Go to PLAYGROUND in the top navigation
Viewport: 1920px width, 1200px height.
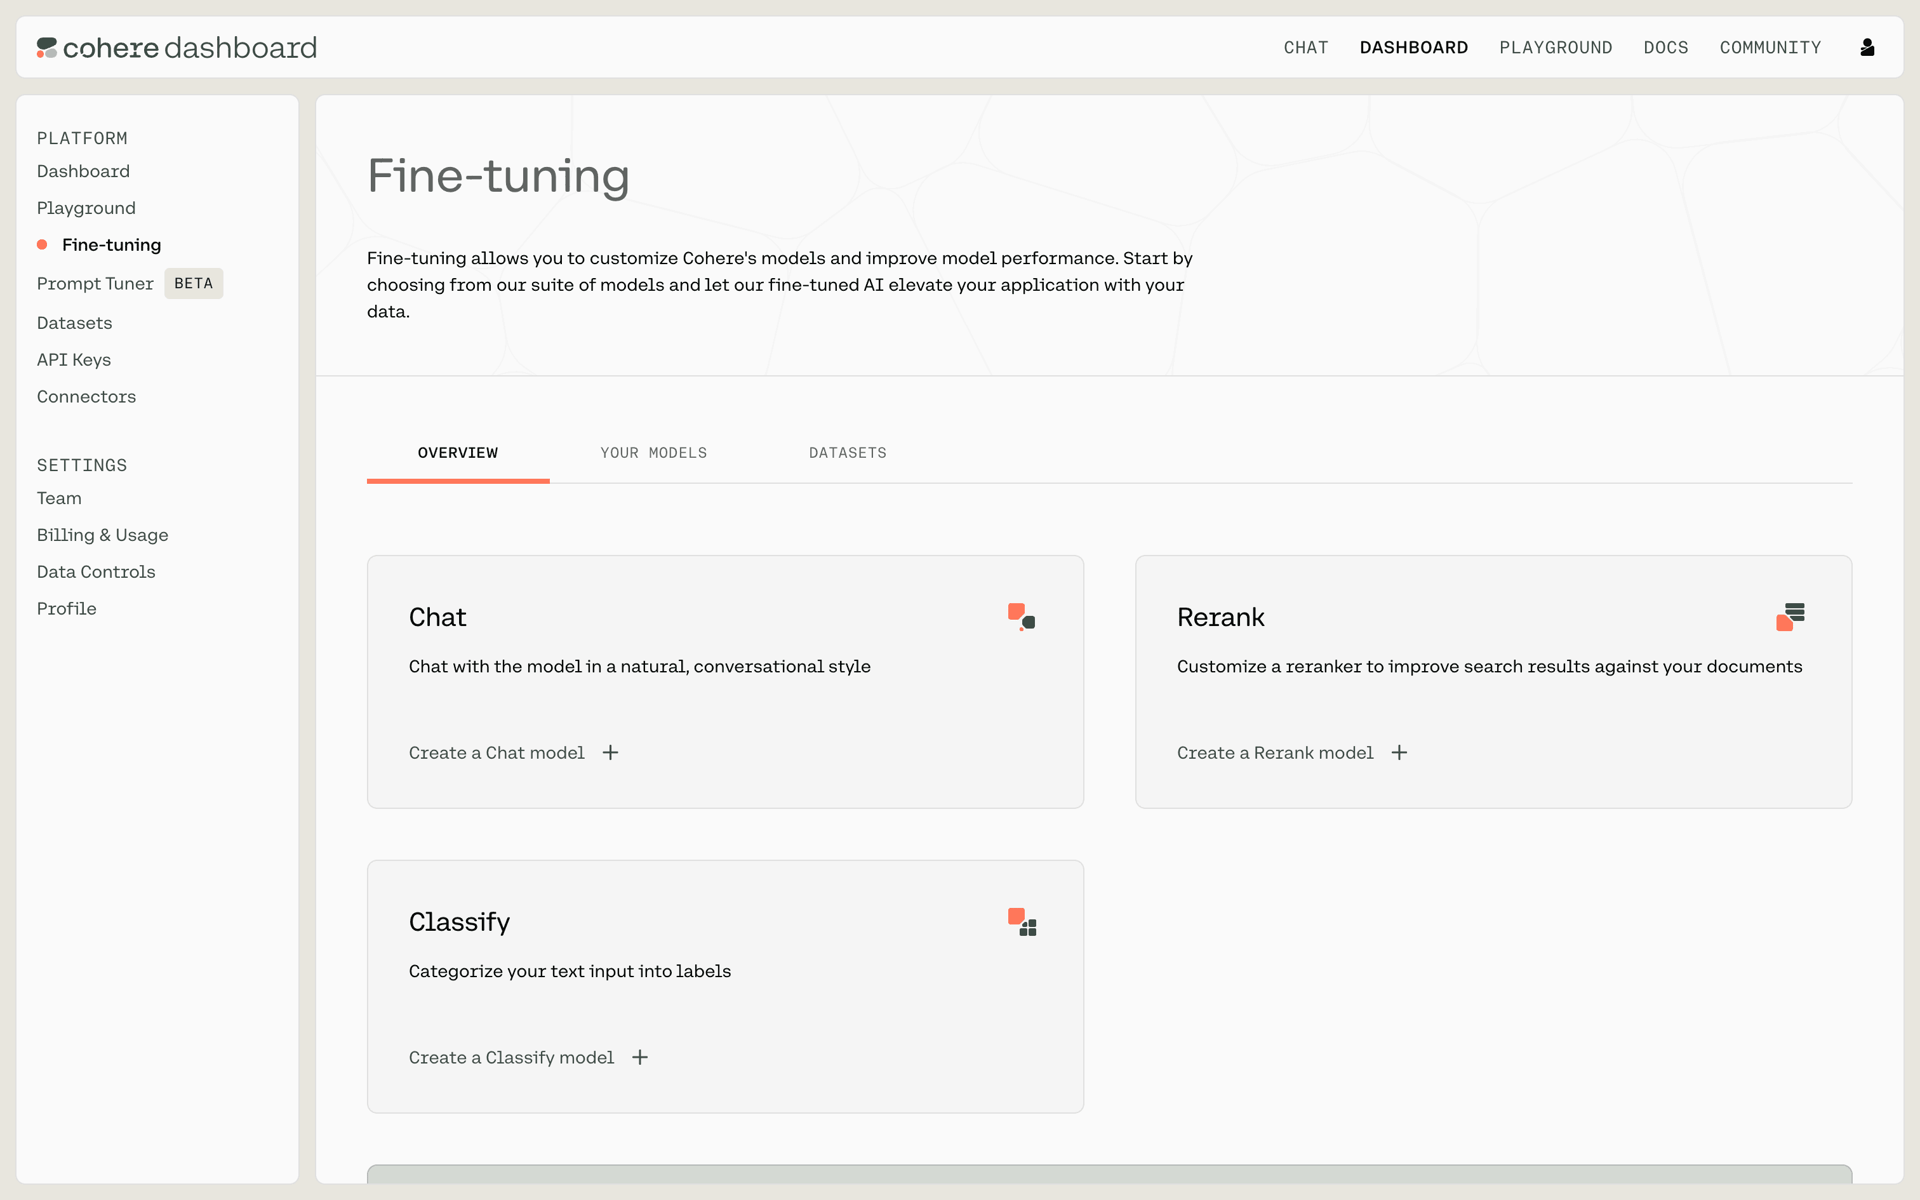(1555, 47)
